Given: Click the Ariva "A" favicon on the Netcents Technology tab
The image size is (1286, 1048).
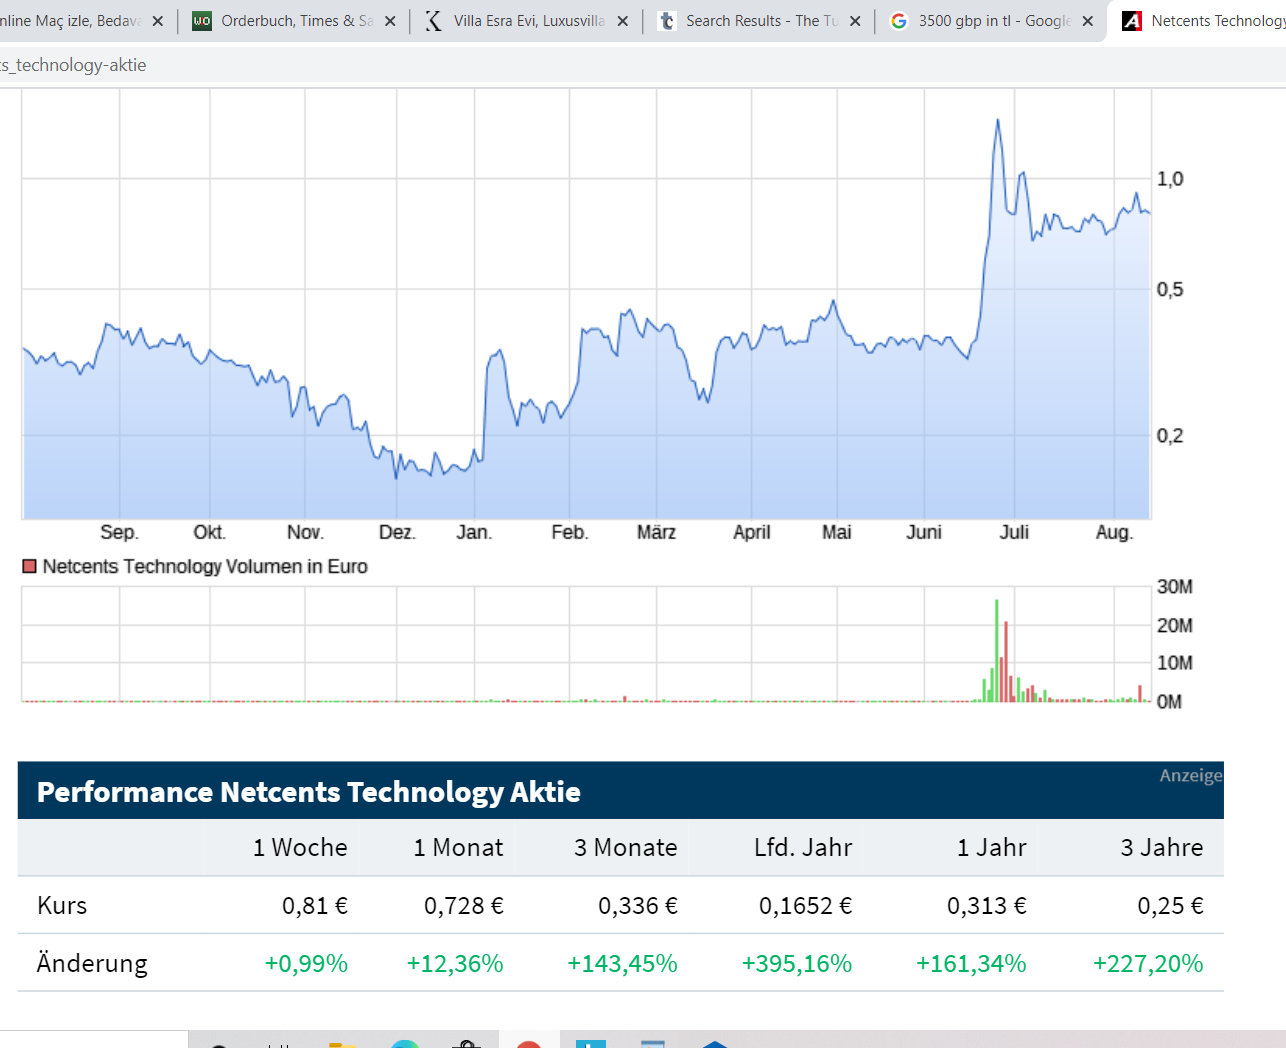Looking at the screenshot, I should click(x=1131, y=19).
